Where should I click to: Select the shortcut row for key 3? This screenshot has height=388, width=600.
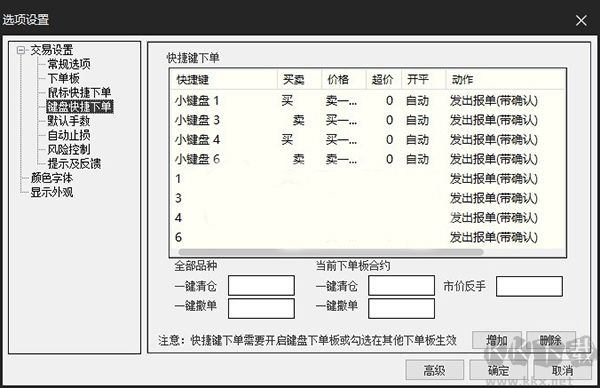pyautogui.click(x=368, y=198)
